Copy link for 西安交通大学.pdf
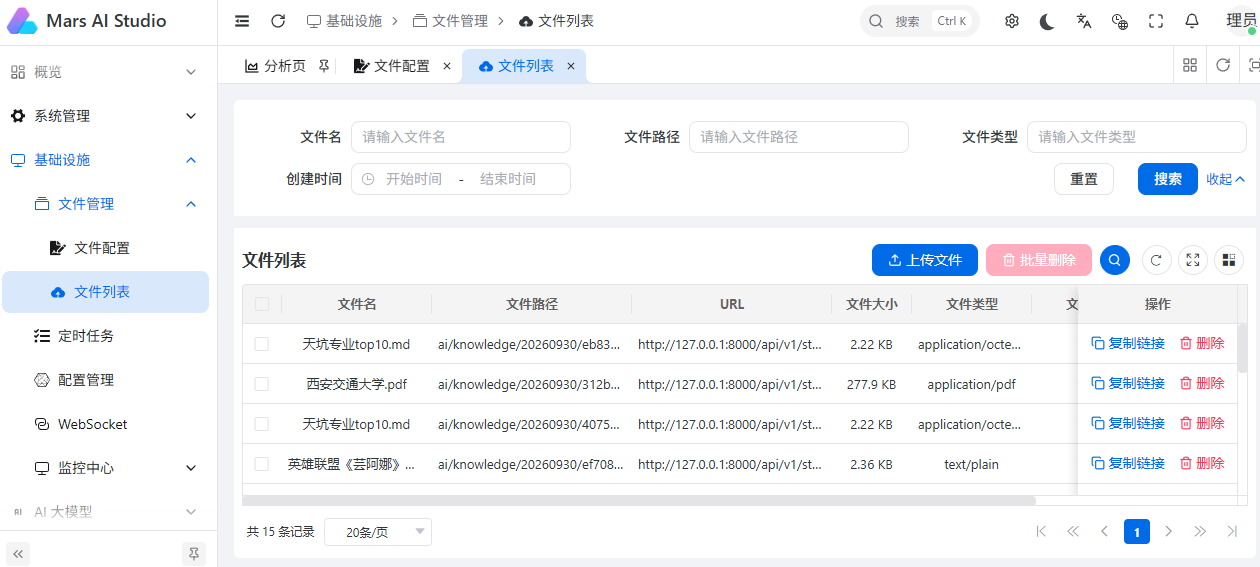 click(x=1128, y=383)
